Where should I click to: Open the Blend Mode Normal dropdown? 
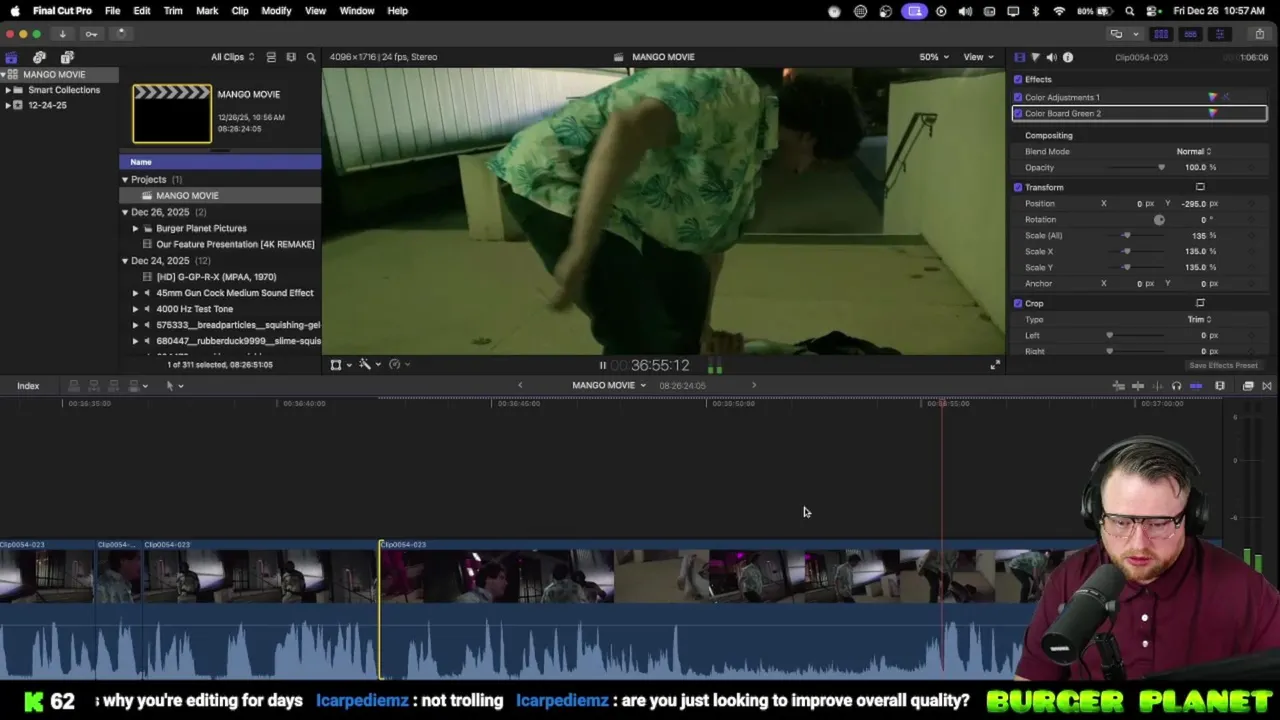(1193, 151)
